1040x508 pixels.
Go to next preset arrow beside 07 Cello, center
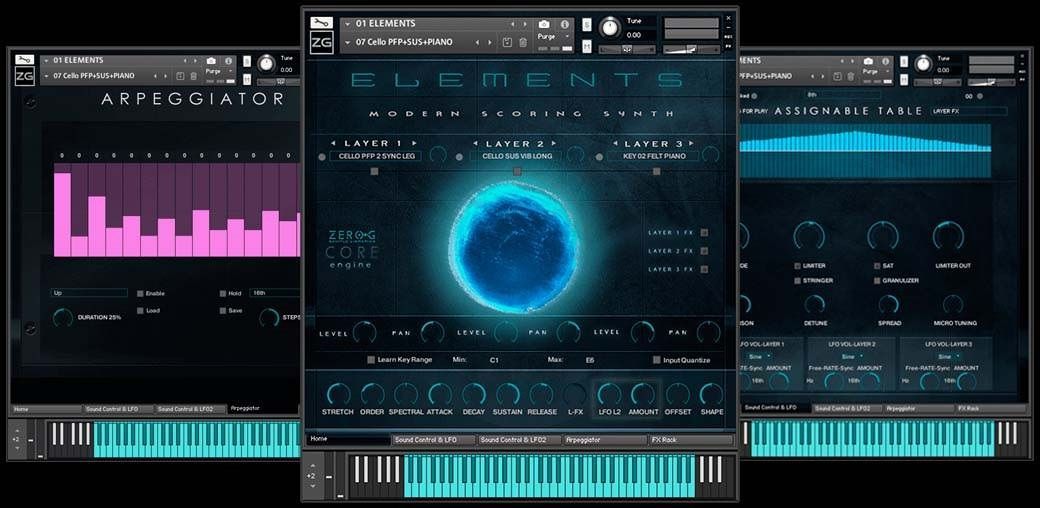[x=489, y=42]
